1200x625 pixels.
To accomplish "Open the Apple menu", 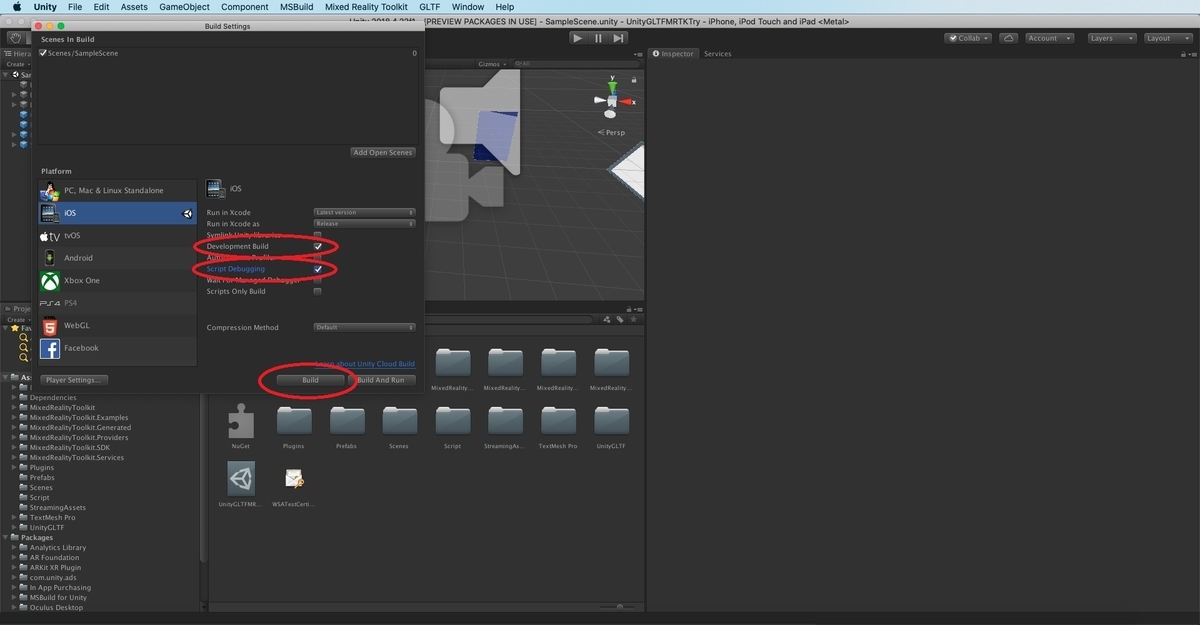I will (17, 7).
